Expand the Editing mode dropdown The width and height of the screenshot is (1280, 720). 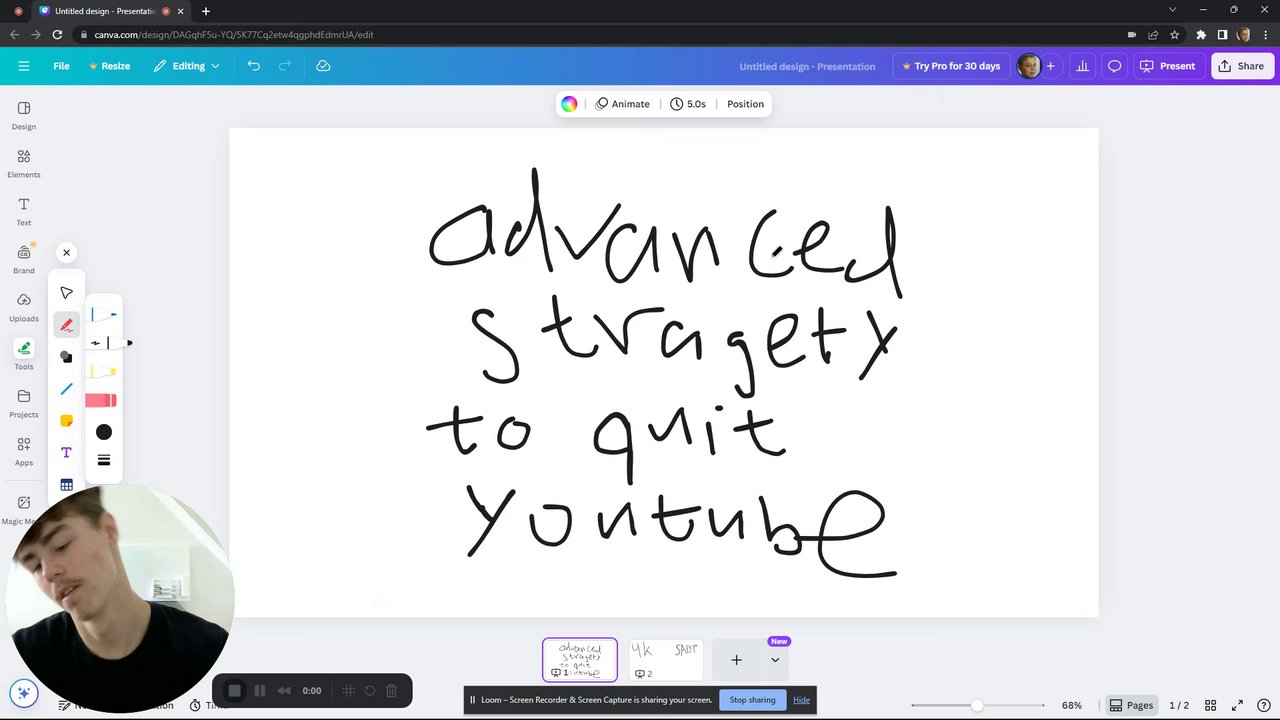[187, 66]
